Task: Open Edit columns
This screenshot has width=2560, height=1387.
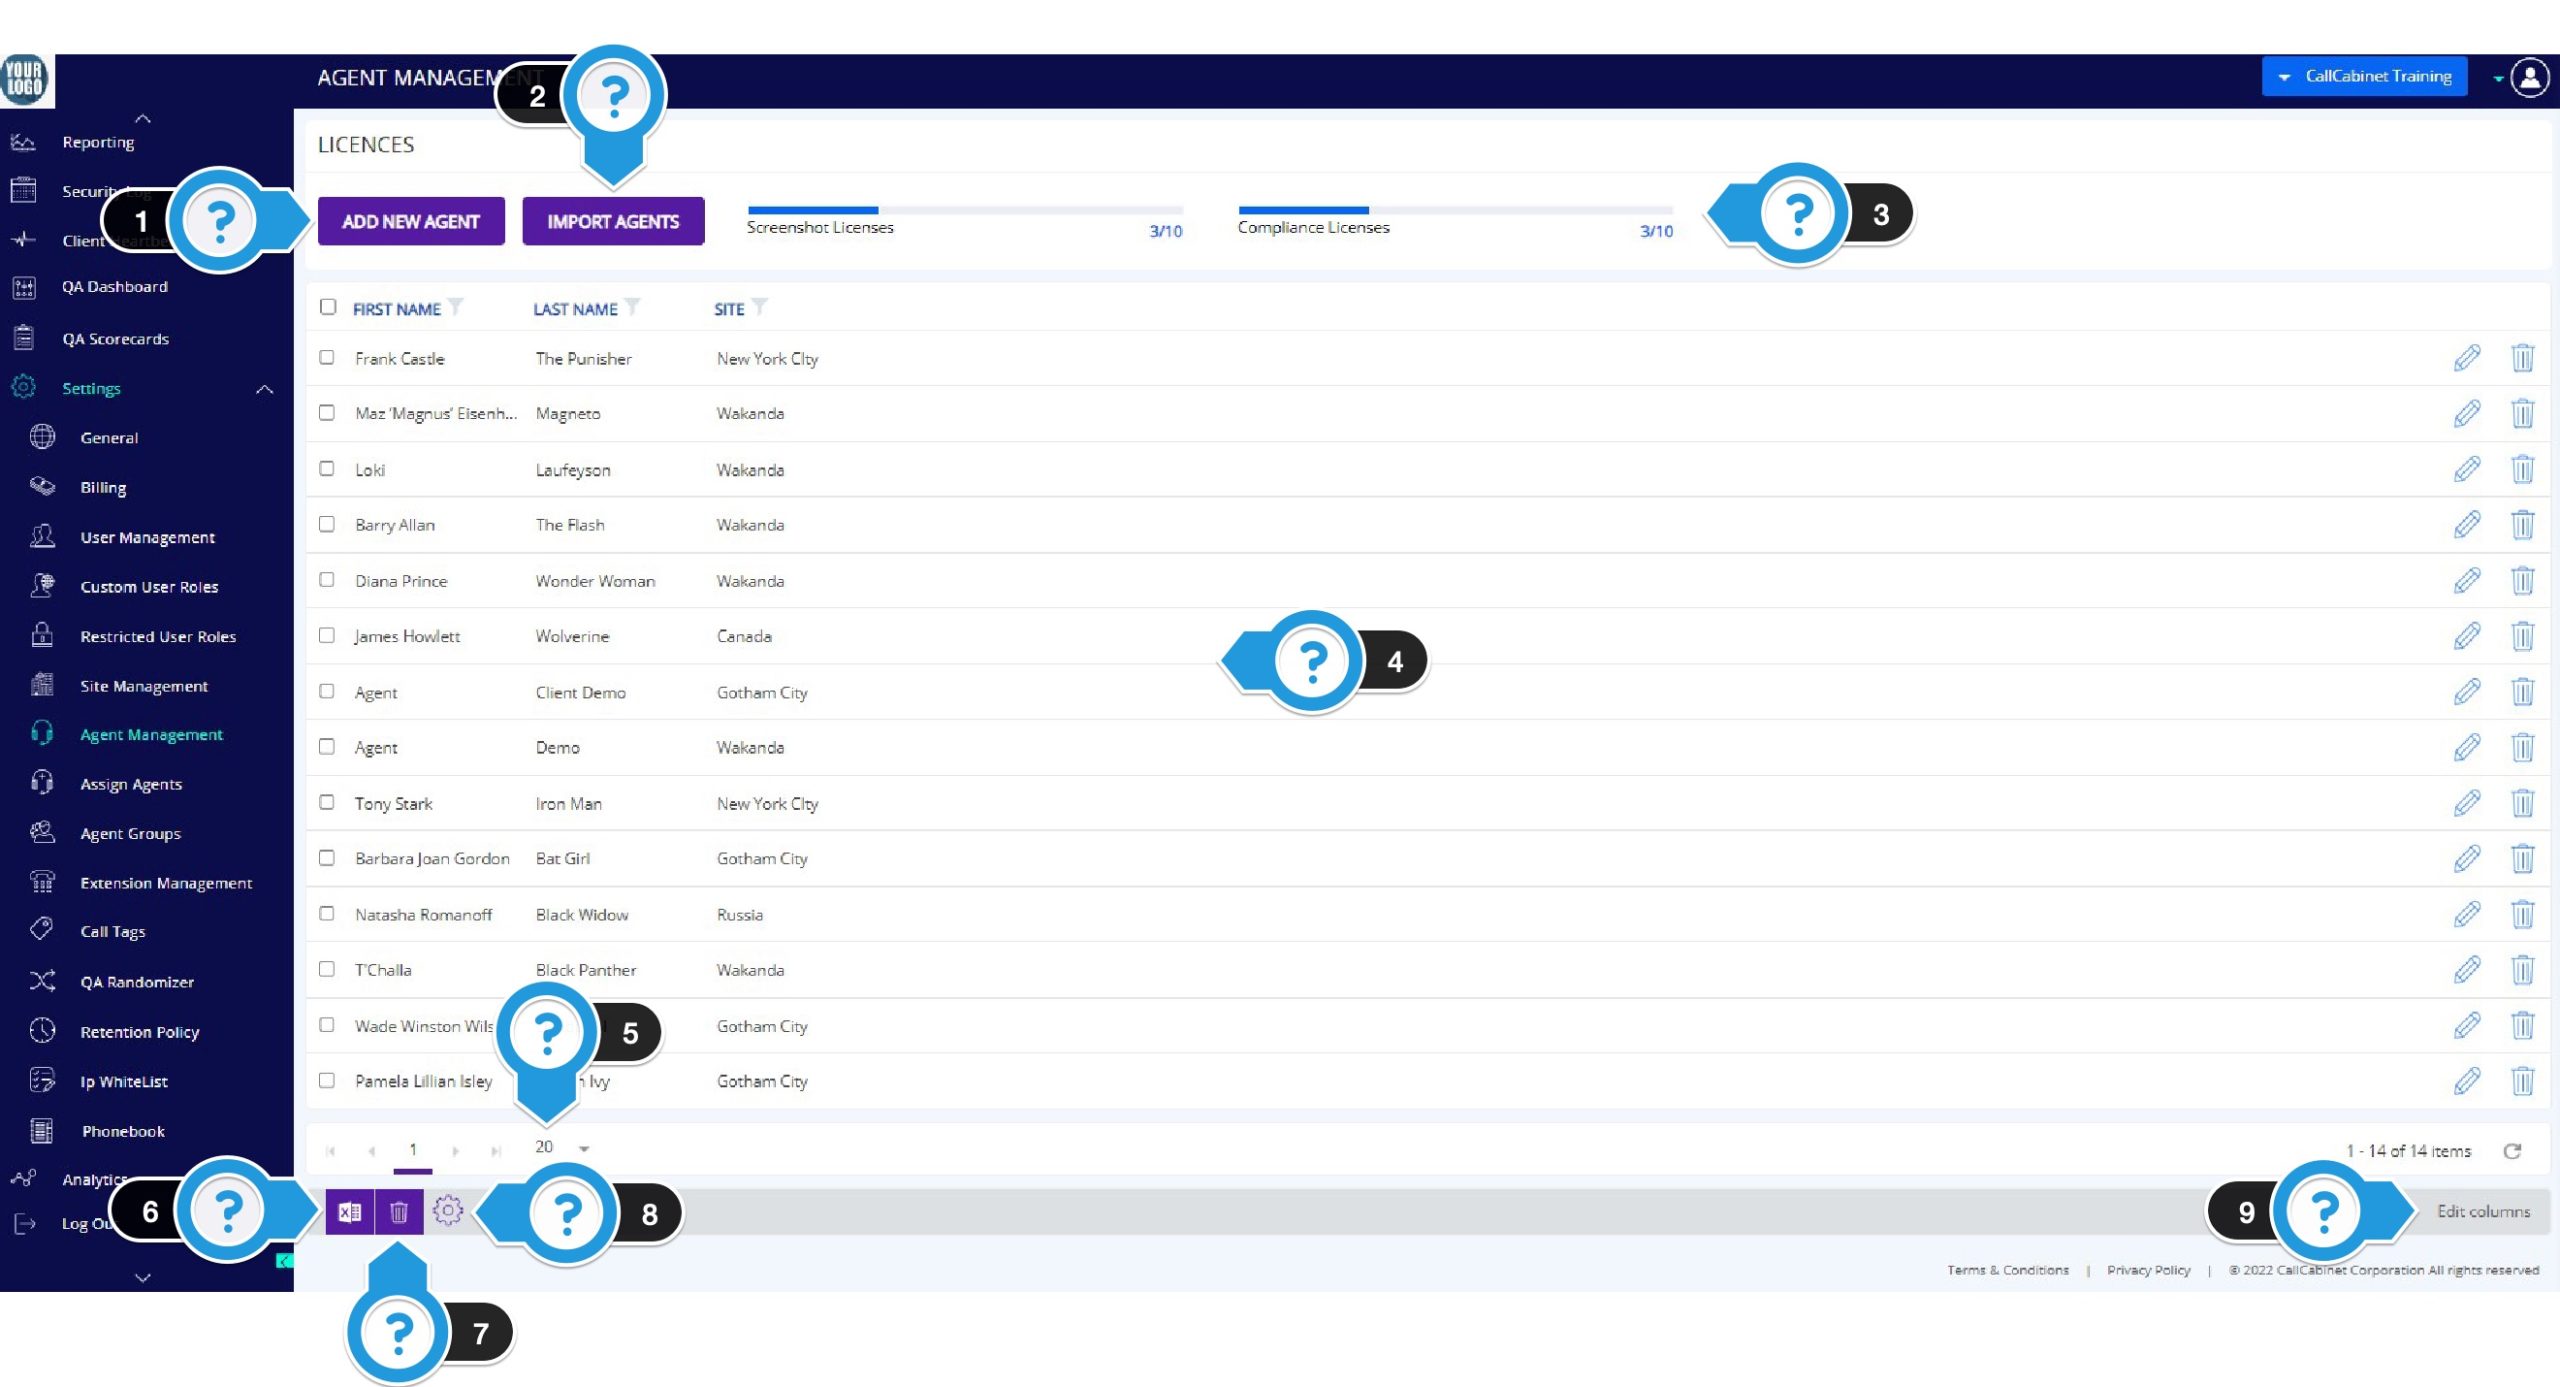Action: [x=2483, y=1211]
